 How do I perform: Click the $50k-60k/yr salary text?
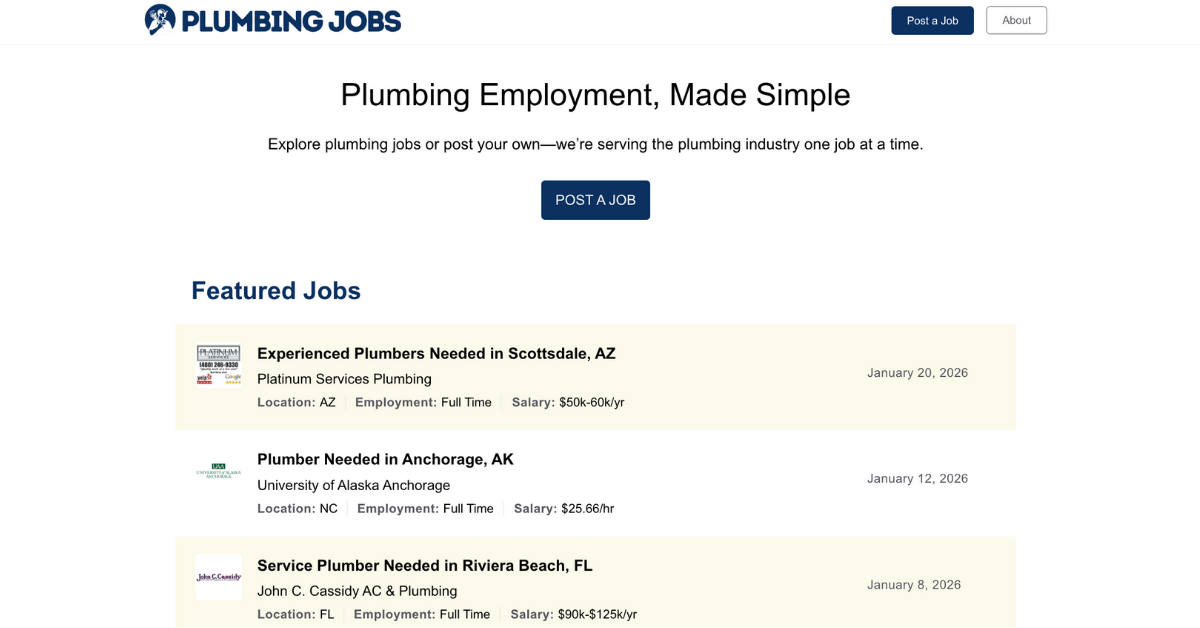[x=592, y=403]
